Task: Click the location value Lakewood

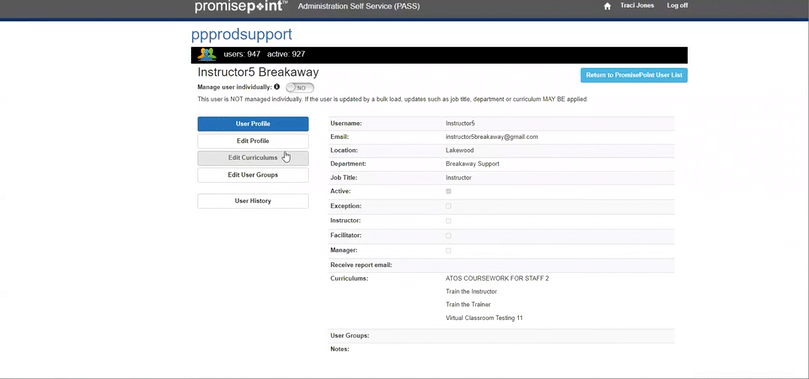Action: click(460, 151)
